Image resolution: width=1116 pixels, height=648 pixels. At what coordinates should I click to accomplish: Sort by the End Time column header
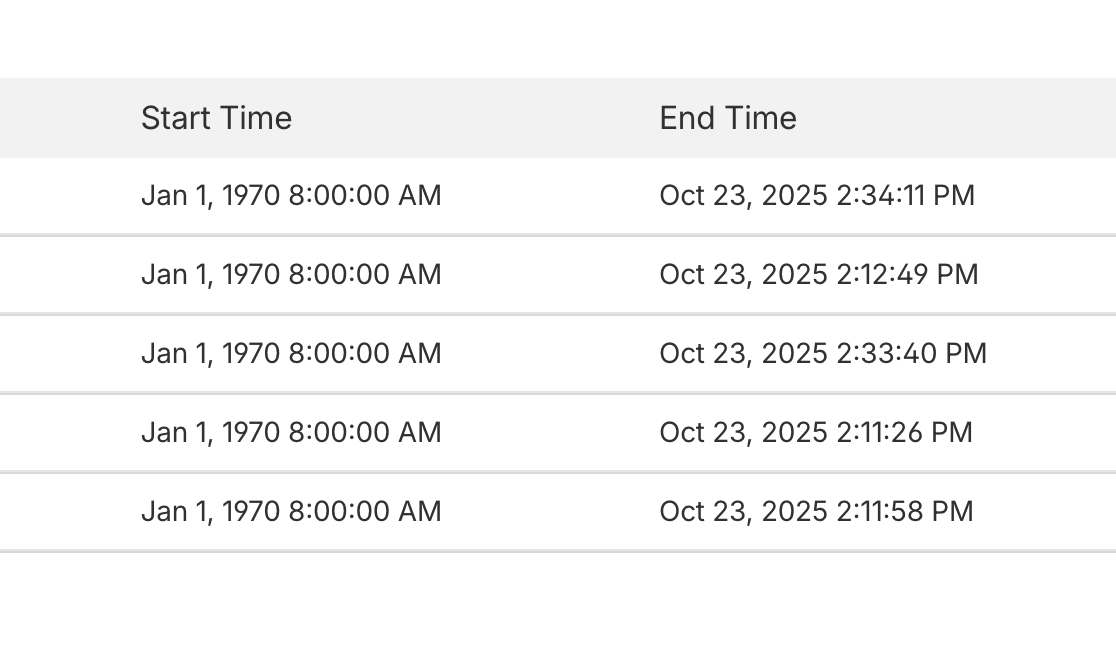(x=728, y=118)
